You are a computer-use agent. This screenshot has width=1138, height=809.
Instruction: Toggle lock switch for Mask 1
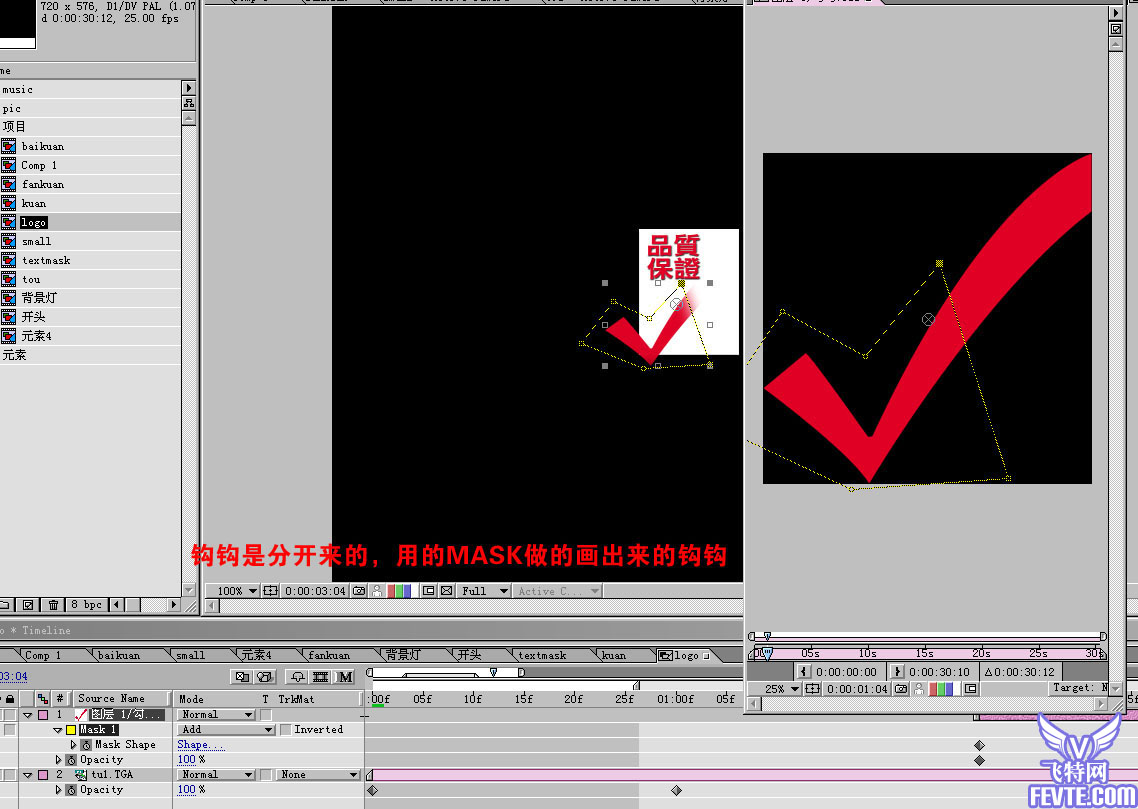(x=9, y=730)
